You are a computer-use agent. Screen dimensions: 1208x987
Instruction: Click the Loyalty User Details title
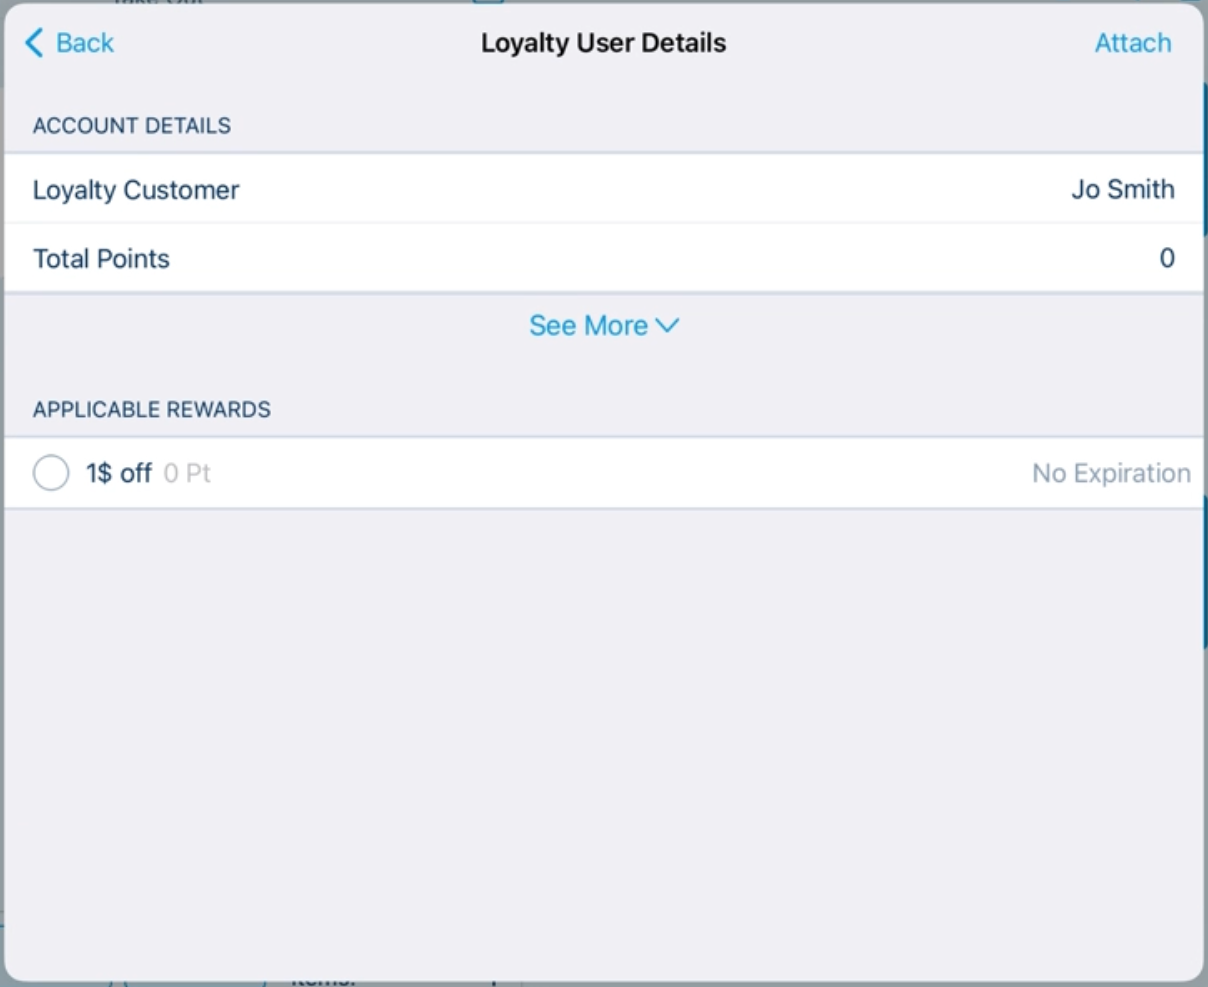pyautogui.click(x=603, y=43)
